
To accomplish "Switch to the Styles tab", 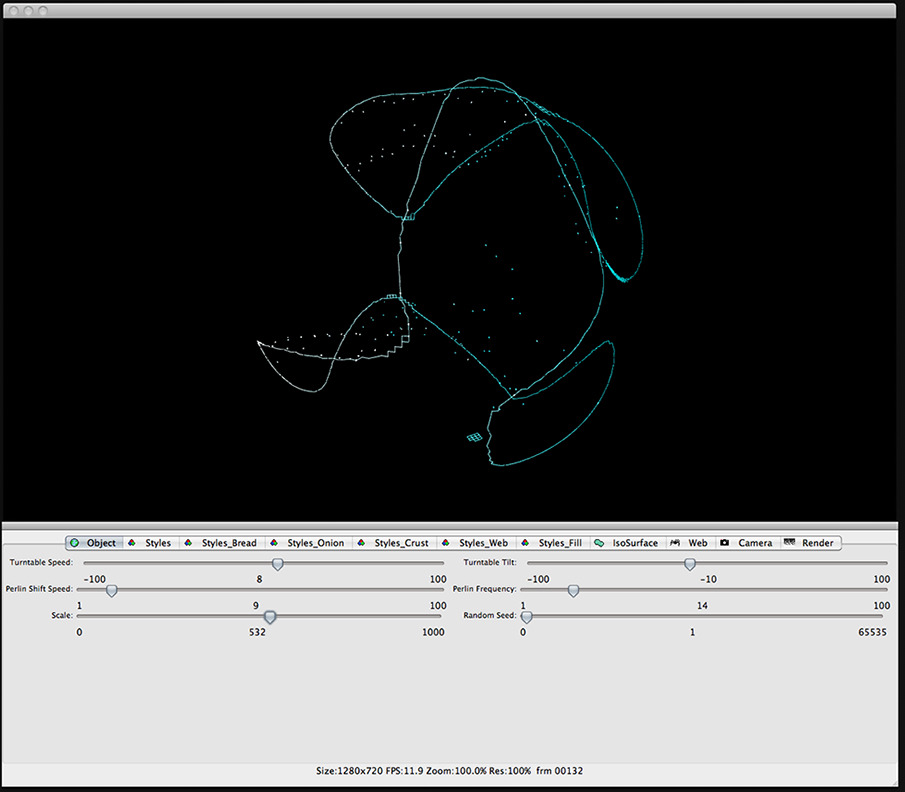I will point(157,543).
